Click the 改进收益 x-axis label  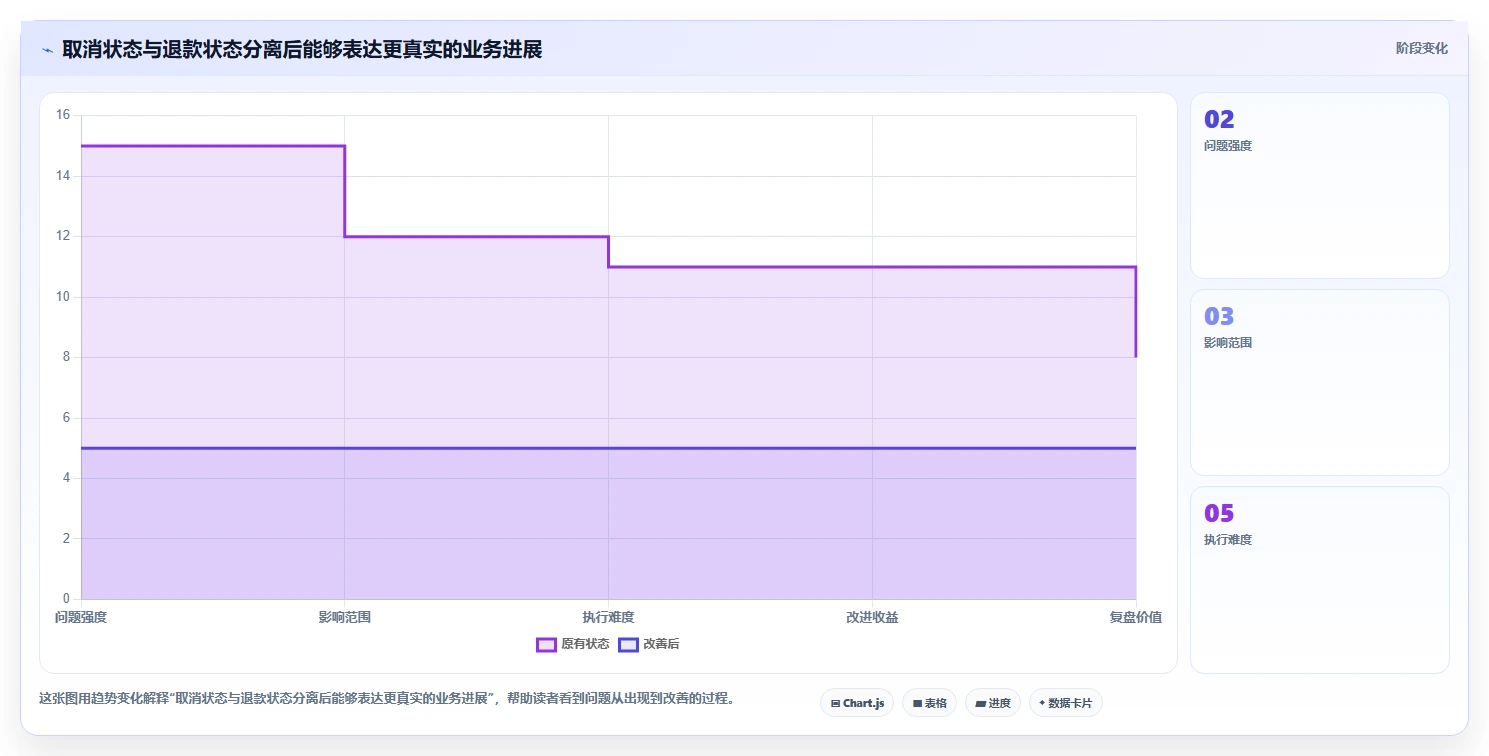pos(872,617)
